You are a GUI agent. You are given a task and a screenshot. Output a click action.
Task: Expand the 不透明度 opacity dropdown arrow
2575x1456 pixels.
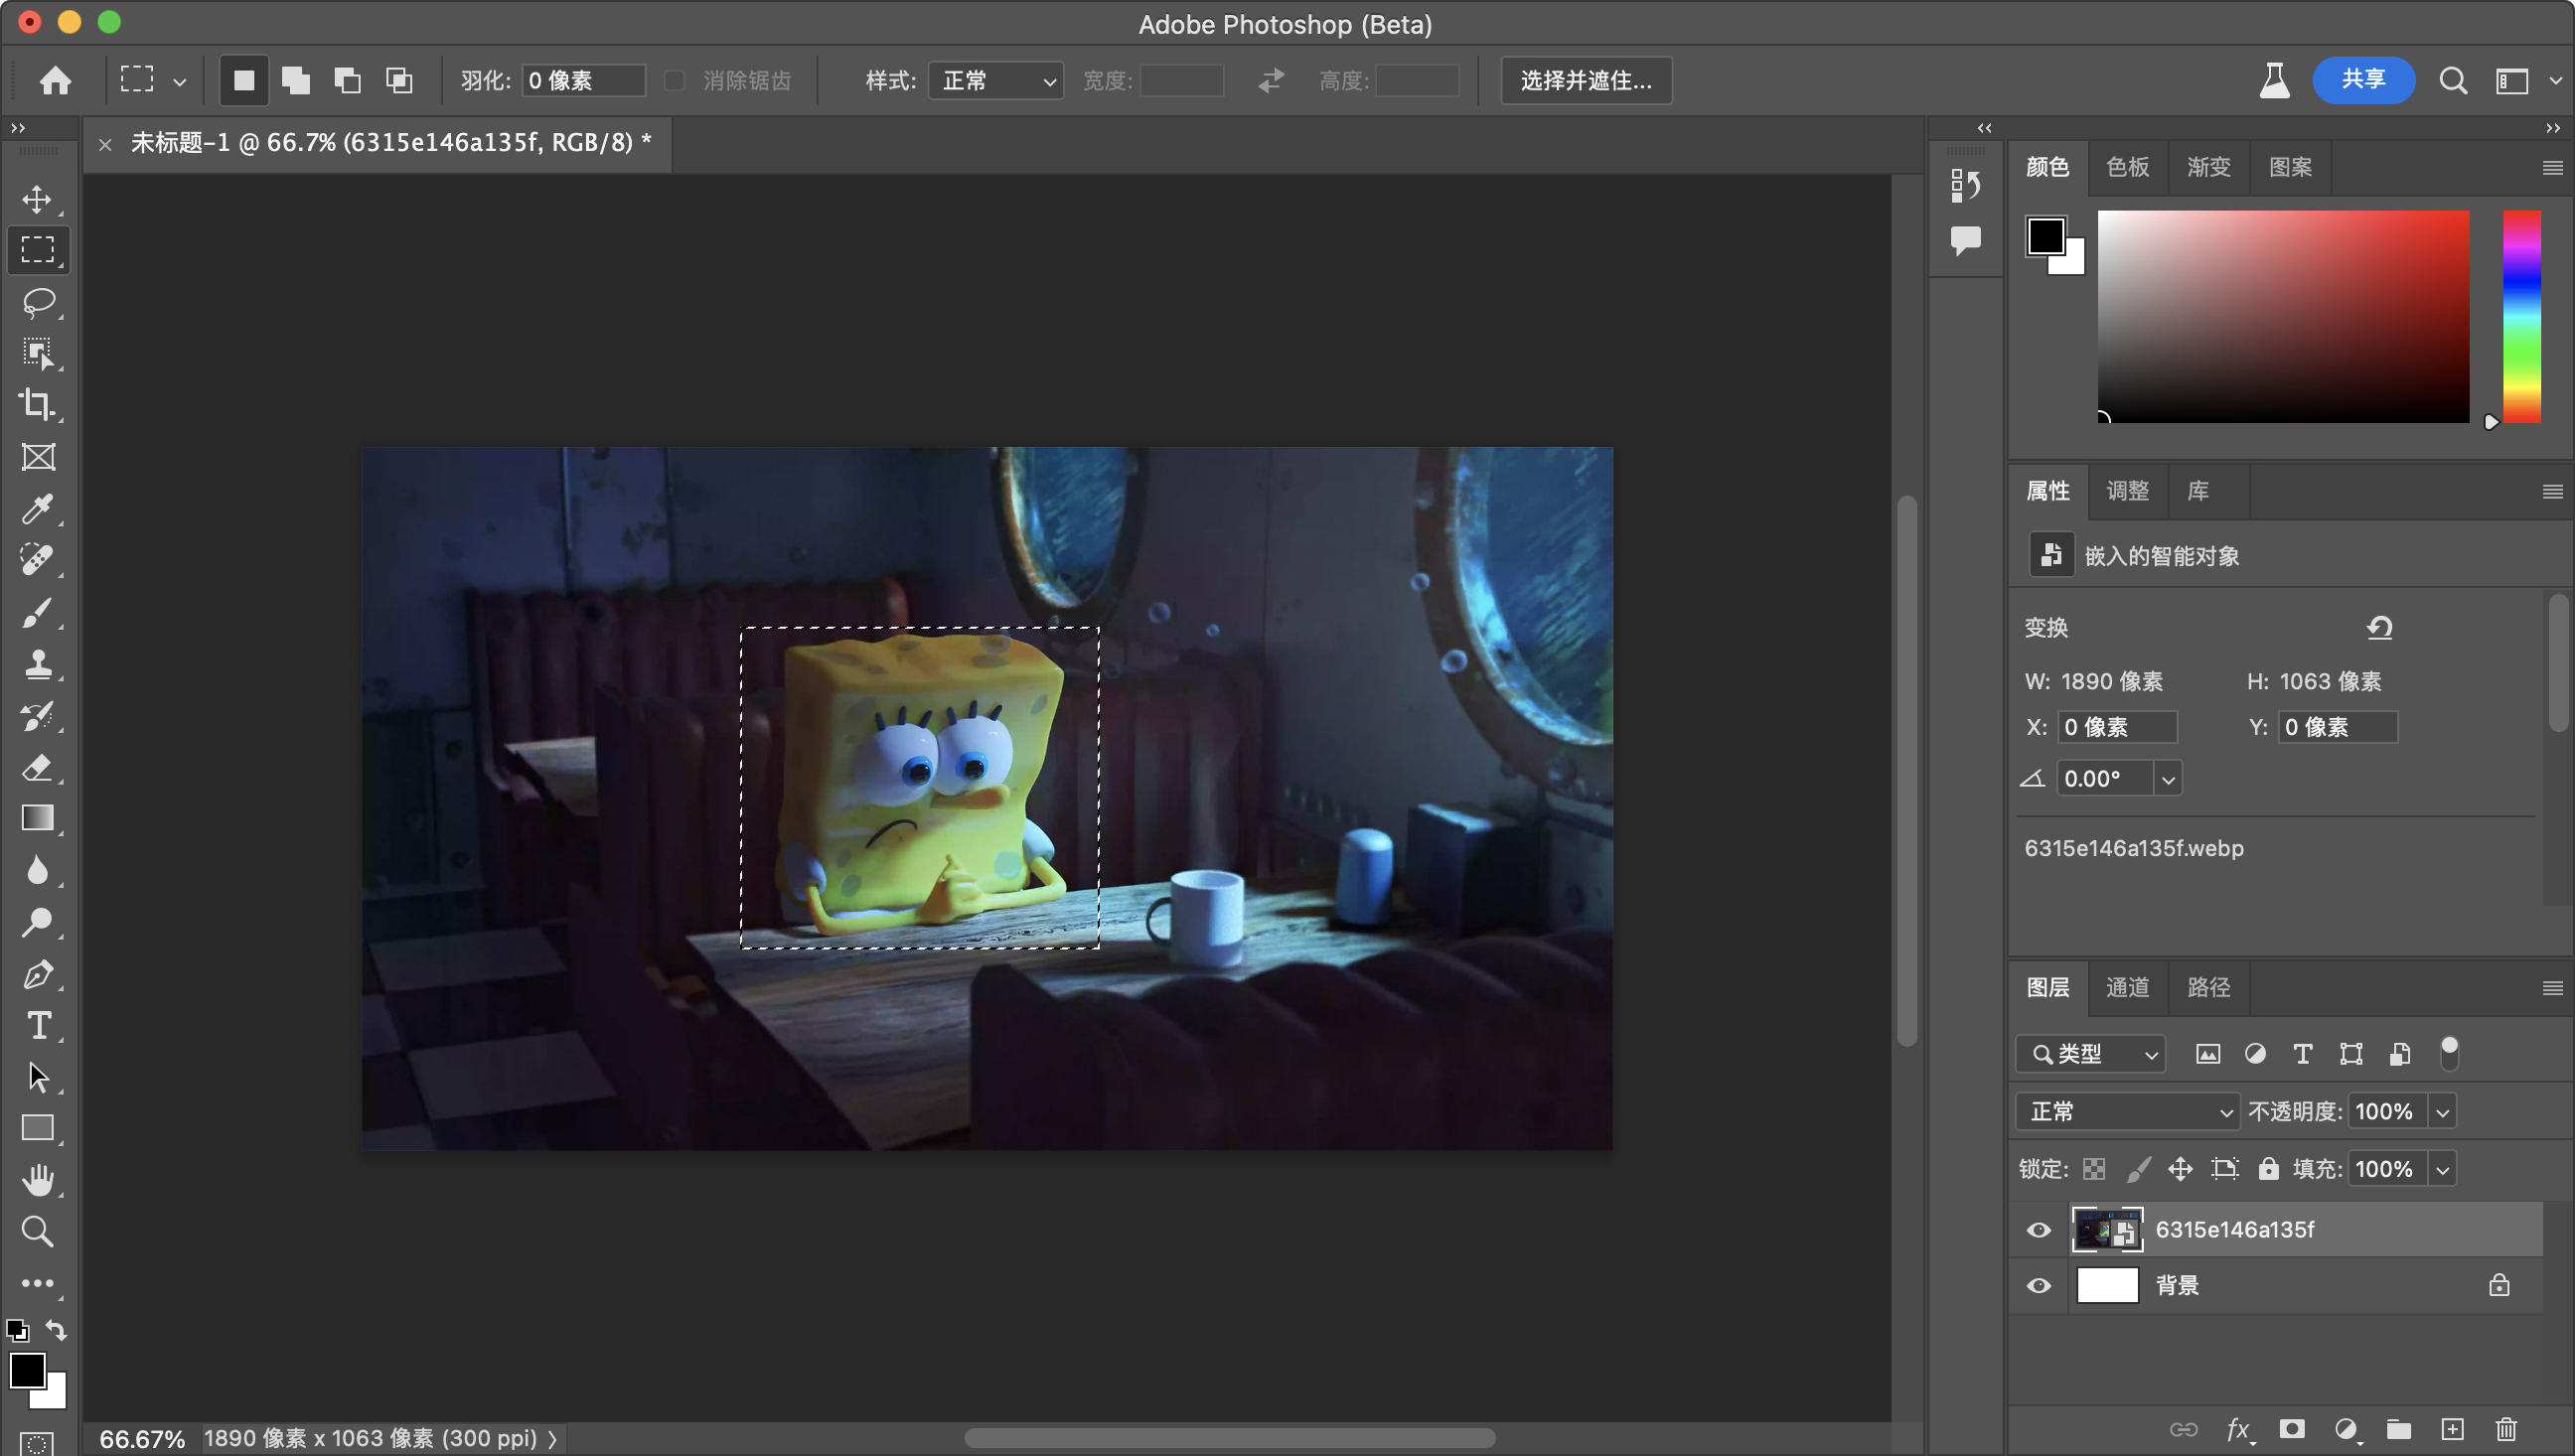2442,1111
